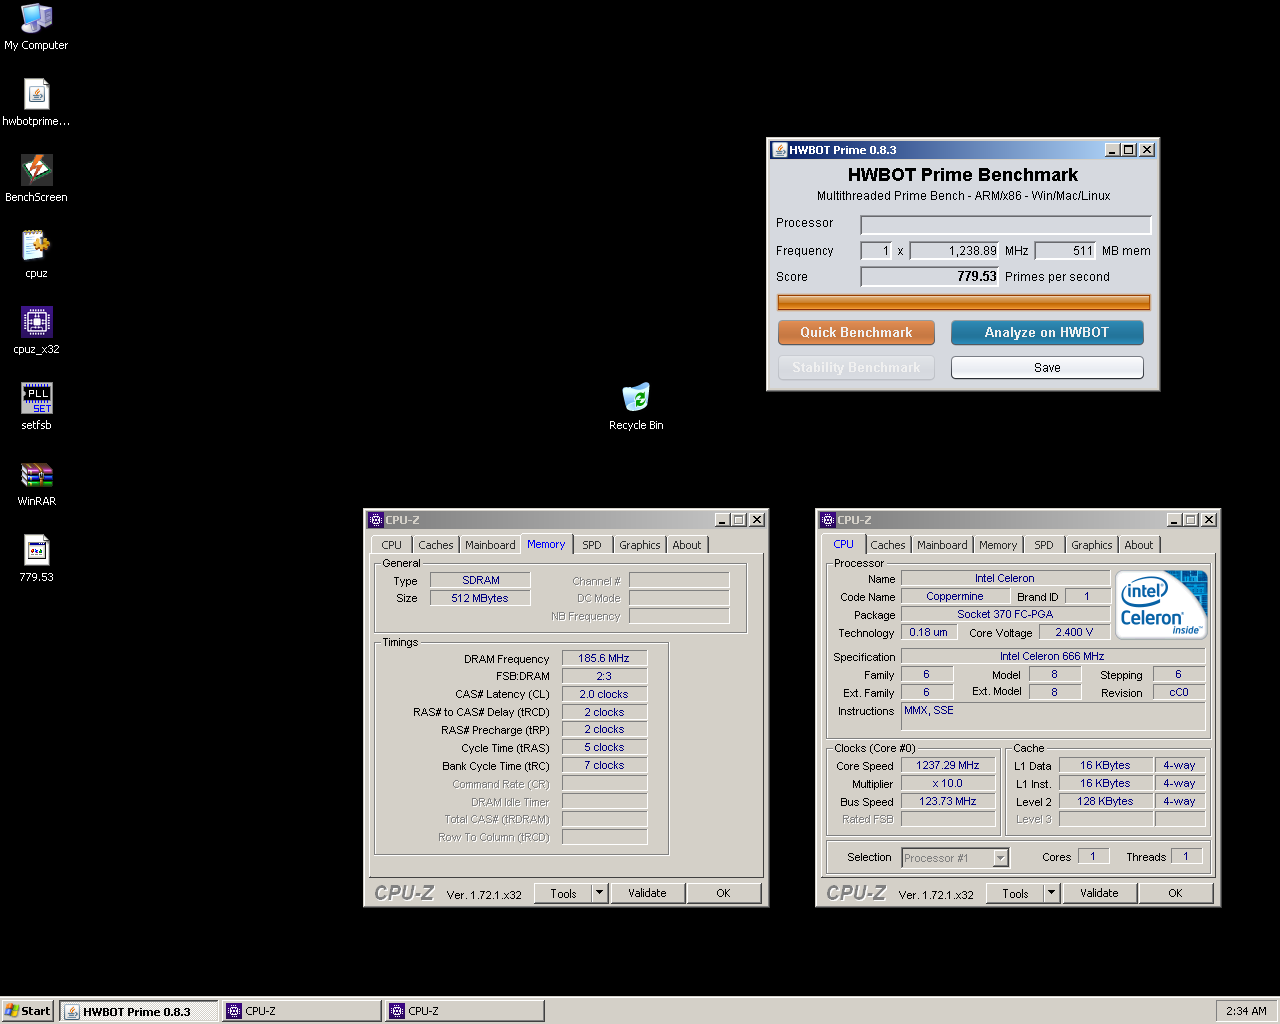1280x1024 pixels.
Task: Click the 779.53 score field
Action: tap(930, 277)
